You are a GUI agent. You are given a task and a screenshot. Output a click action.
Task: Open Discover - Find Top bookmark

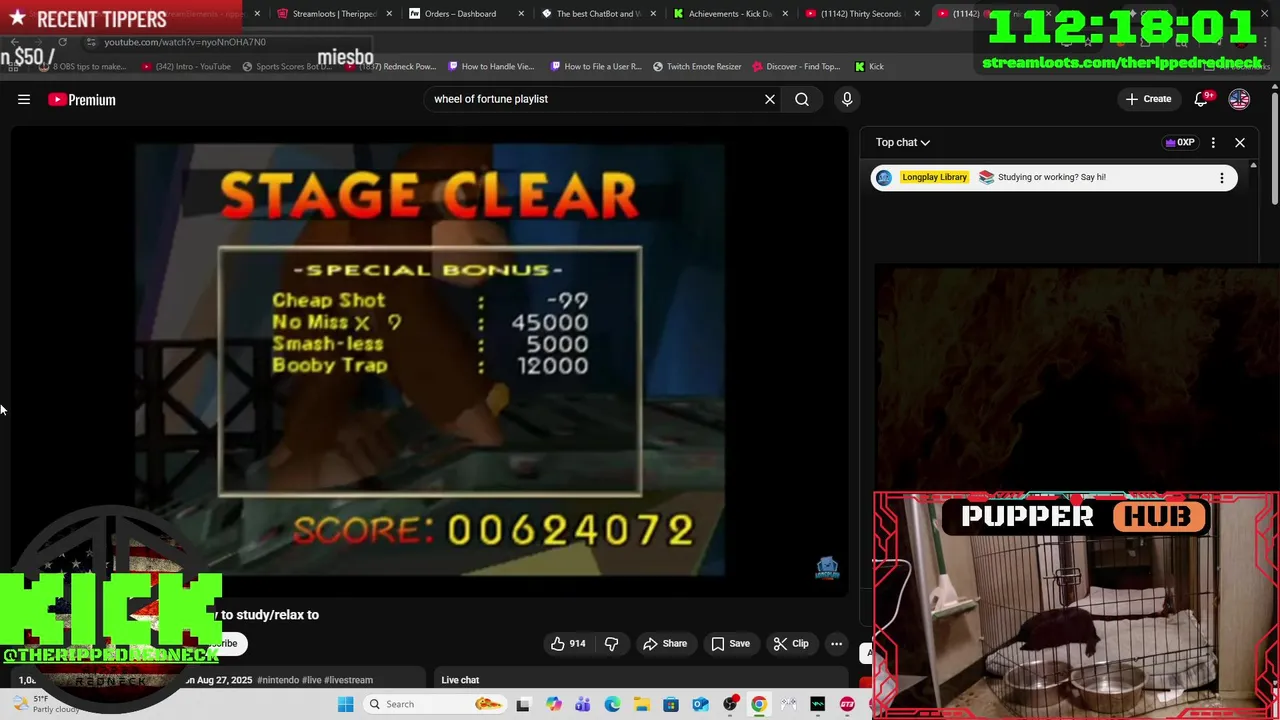click(796, 66)
